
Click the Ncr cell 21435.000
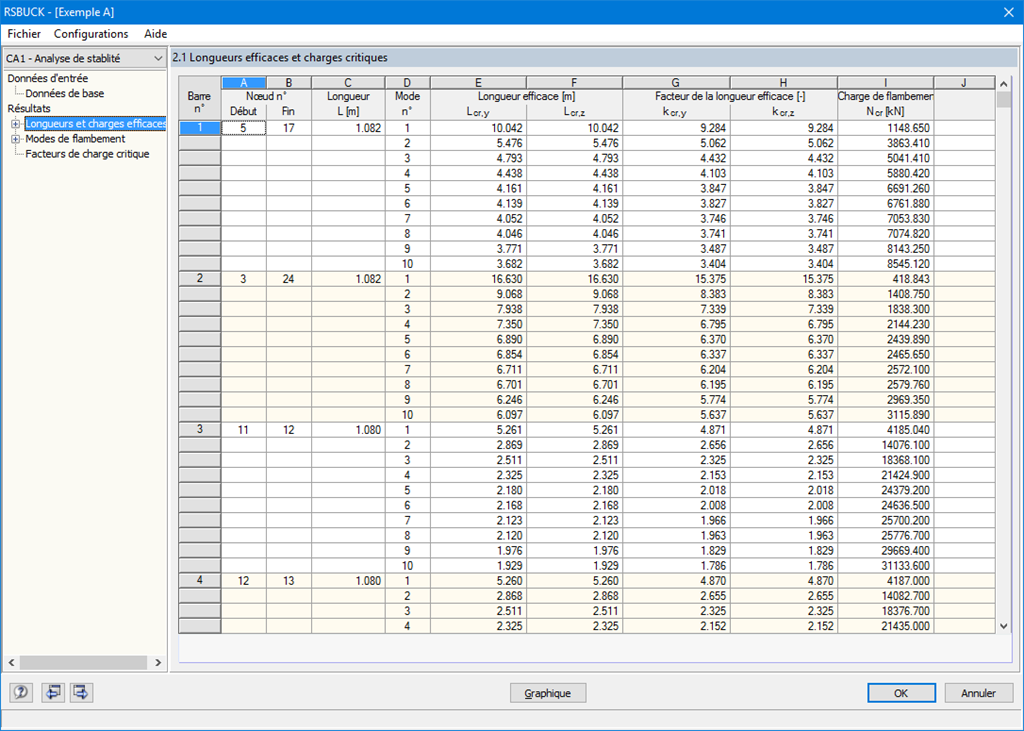click(886, 626)
